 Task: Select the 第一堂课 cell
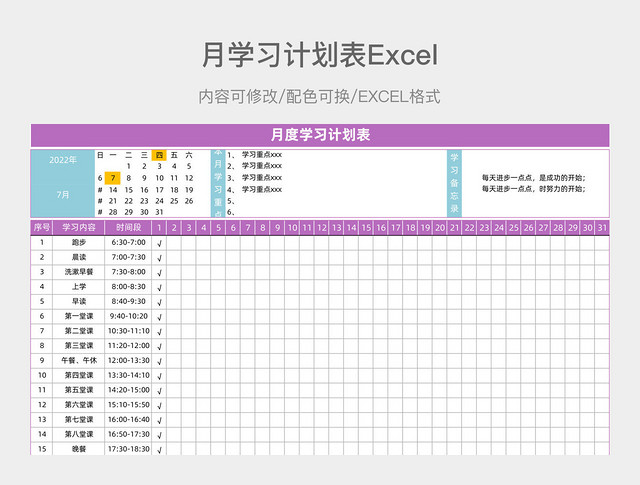(79, 316)
